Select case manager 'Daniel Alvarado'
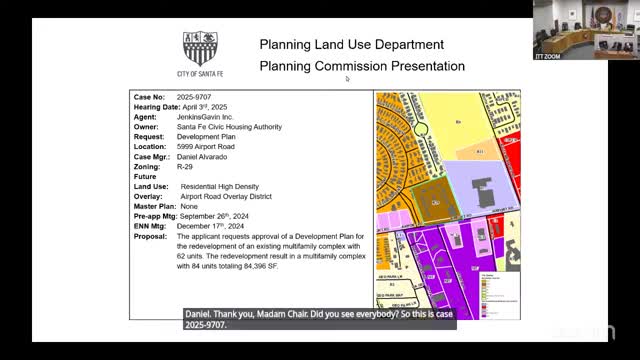This screenshot has width=640, height=360. pos(202,157)
